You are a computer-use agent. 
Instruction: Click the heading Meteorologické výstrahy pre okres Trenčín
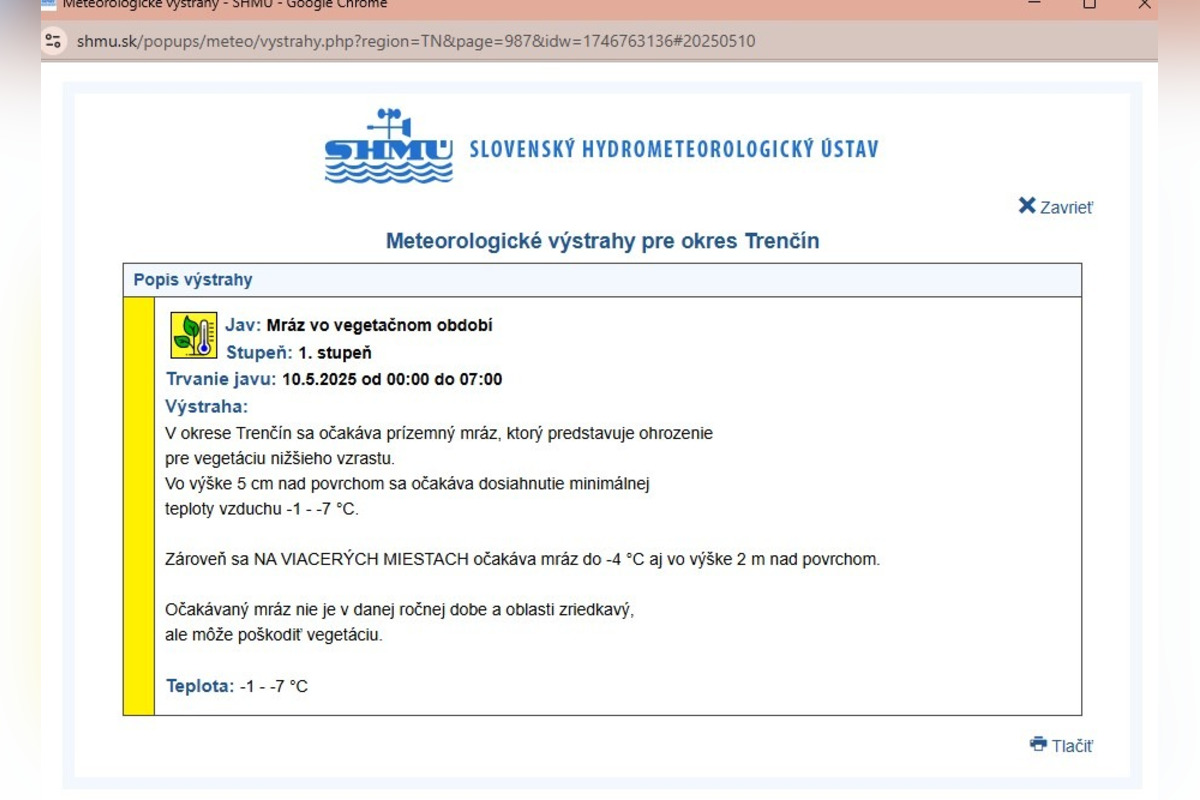click(x=602, y=241)
